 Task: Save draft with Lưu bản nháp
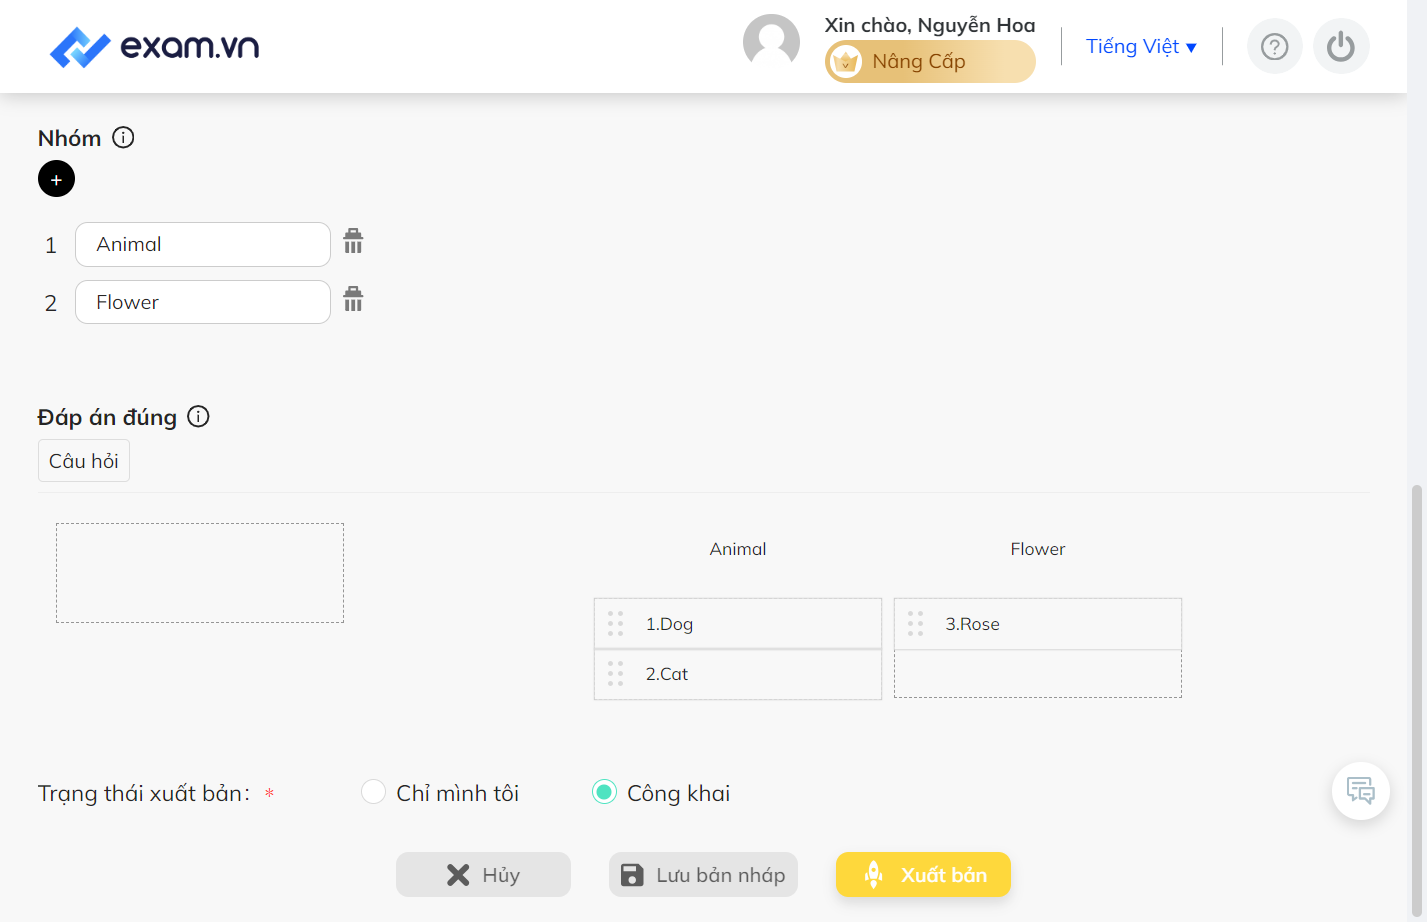pyautogui.click(x=703, y=875)
